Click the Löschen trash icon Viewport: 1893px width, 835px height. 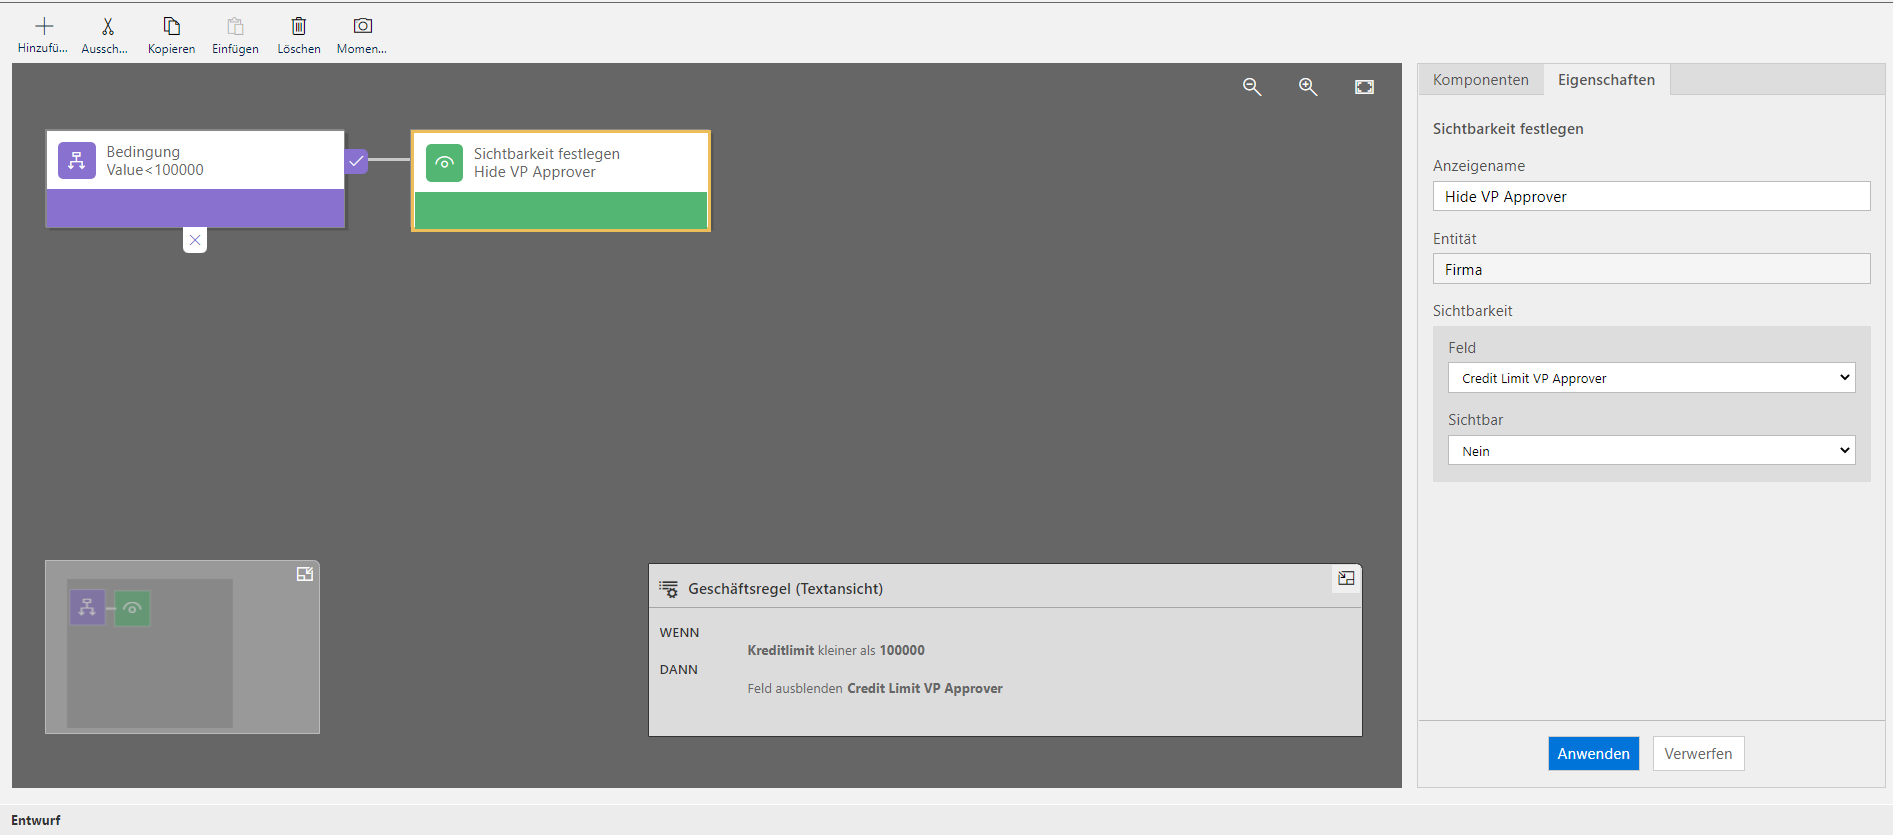pyautogui.click(x=299, y=26)
